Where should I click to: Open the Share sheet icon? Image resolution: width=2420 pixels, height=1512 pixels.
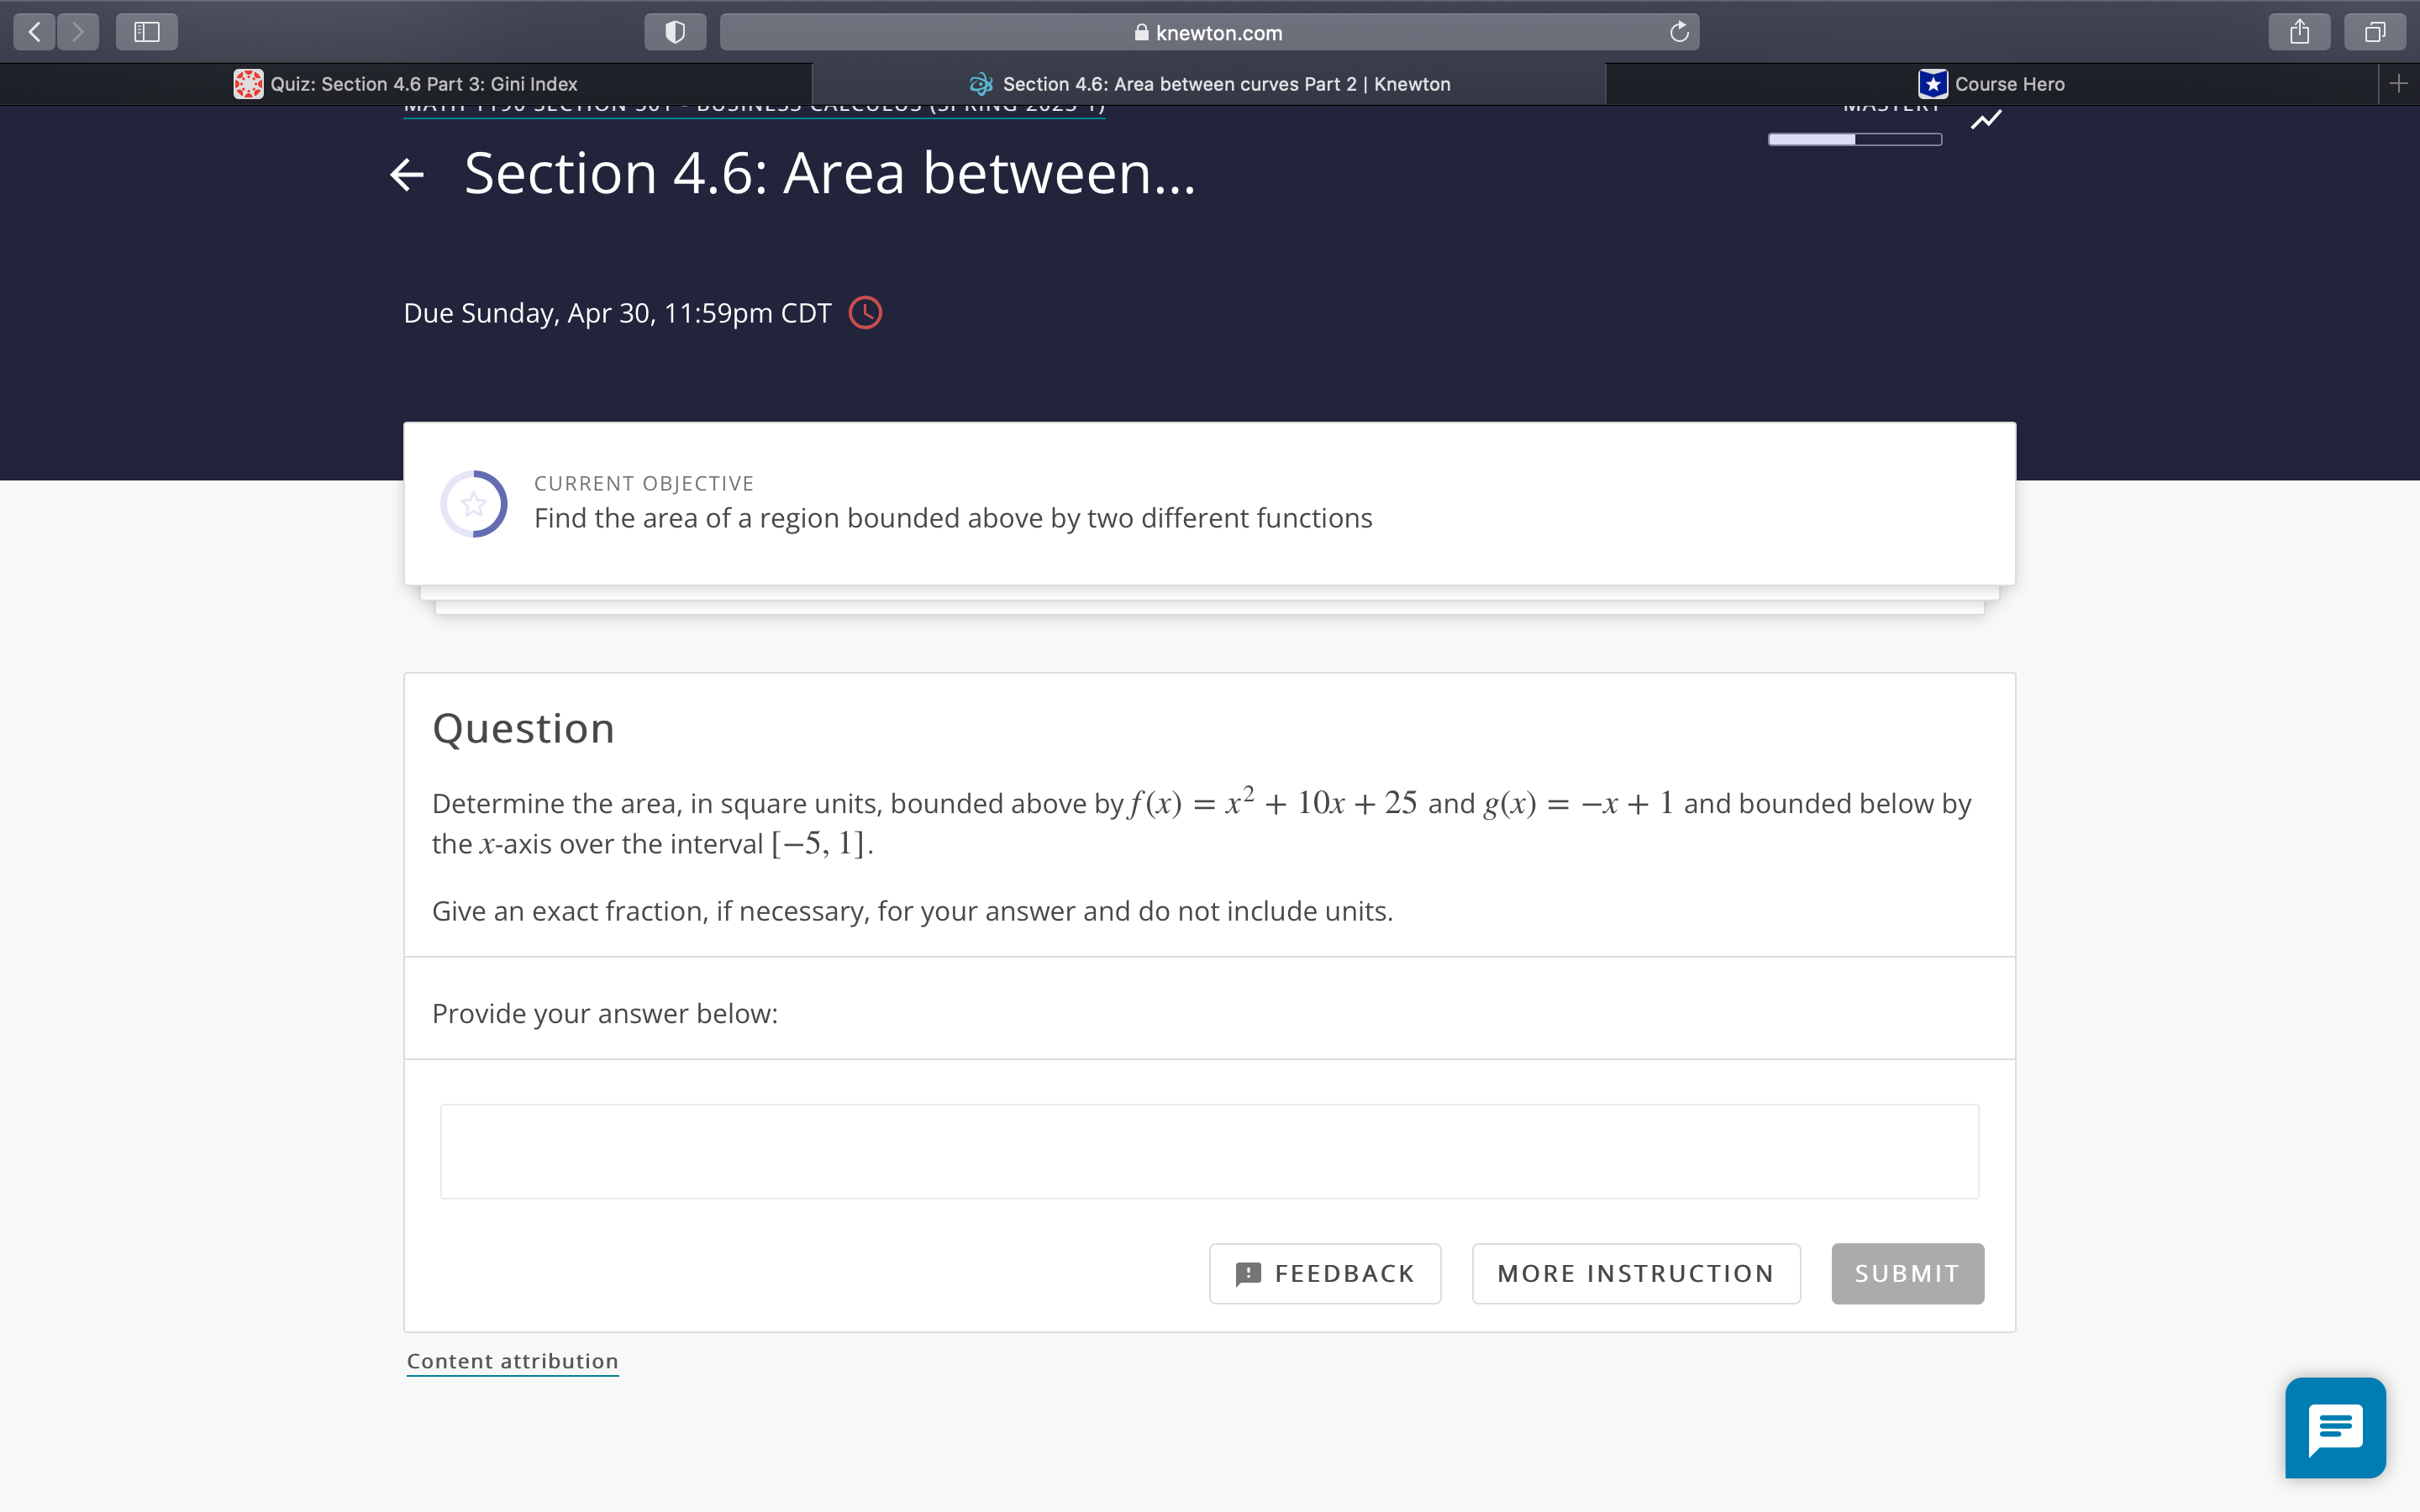[2299, 32]
